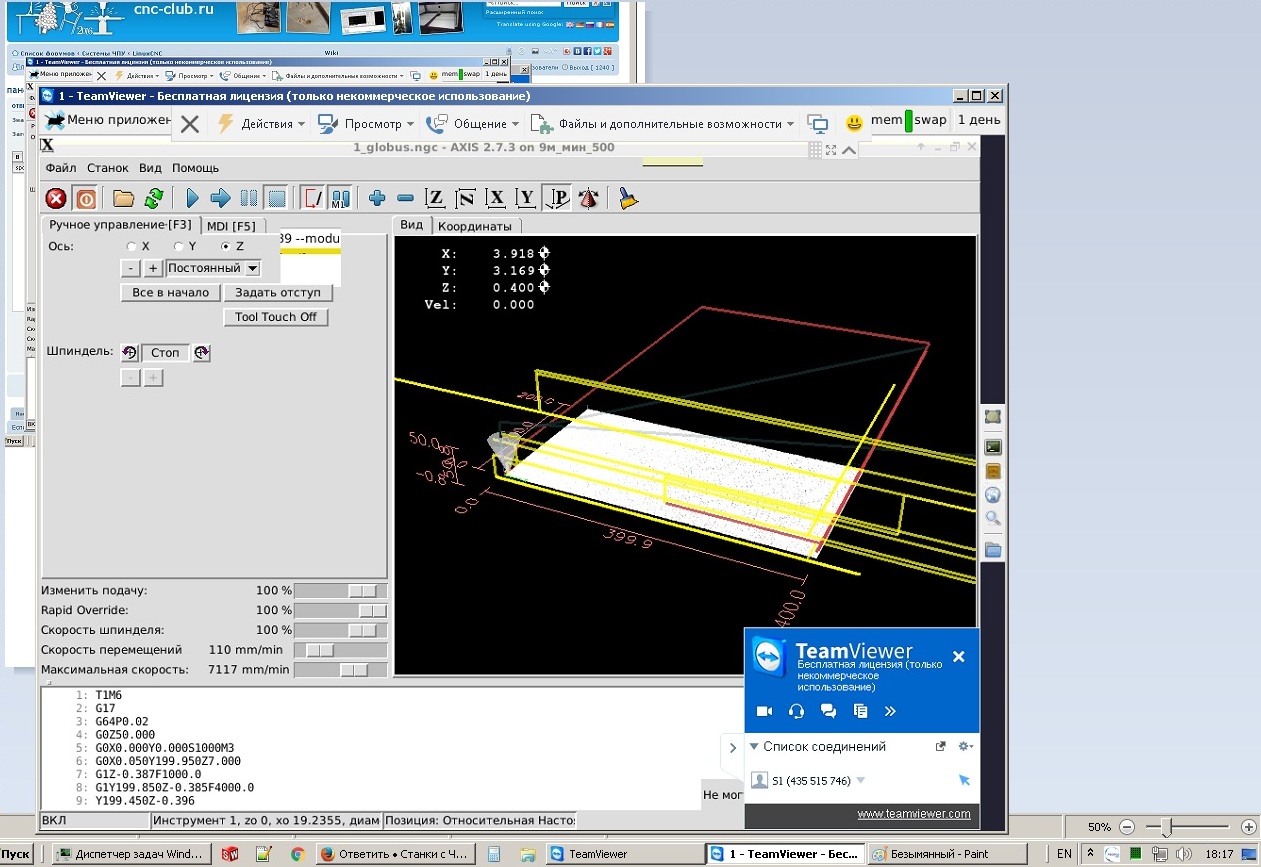Image resolution: width=1261 pixels, height=867 pixels.
Task: Open Файл menu in AXIS
Action: pos(60,168)
